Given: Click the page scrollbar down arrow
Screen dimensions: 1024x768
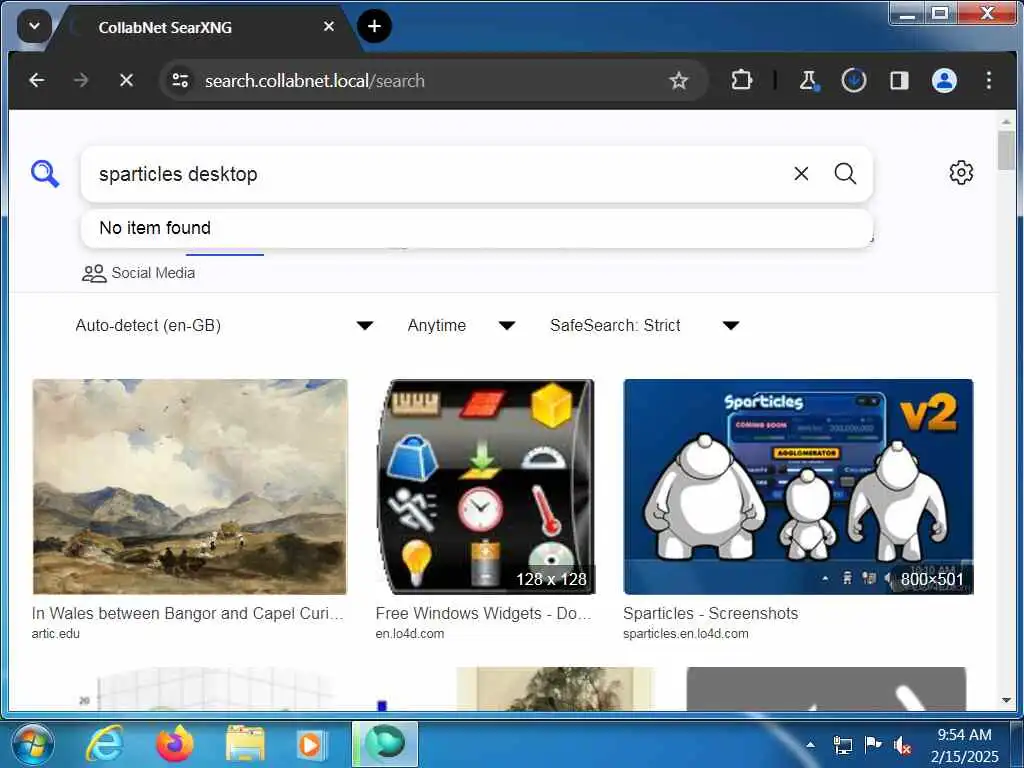Looking at the screenshot, I should [1006, 700].
